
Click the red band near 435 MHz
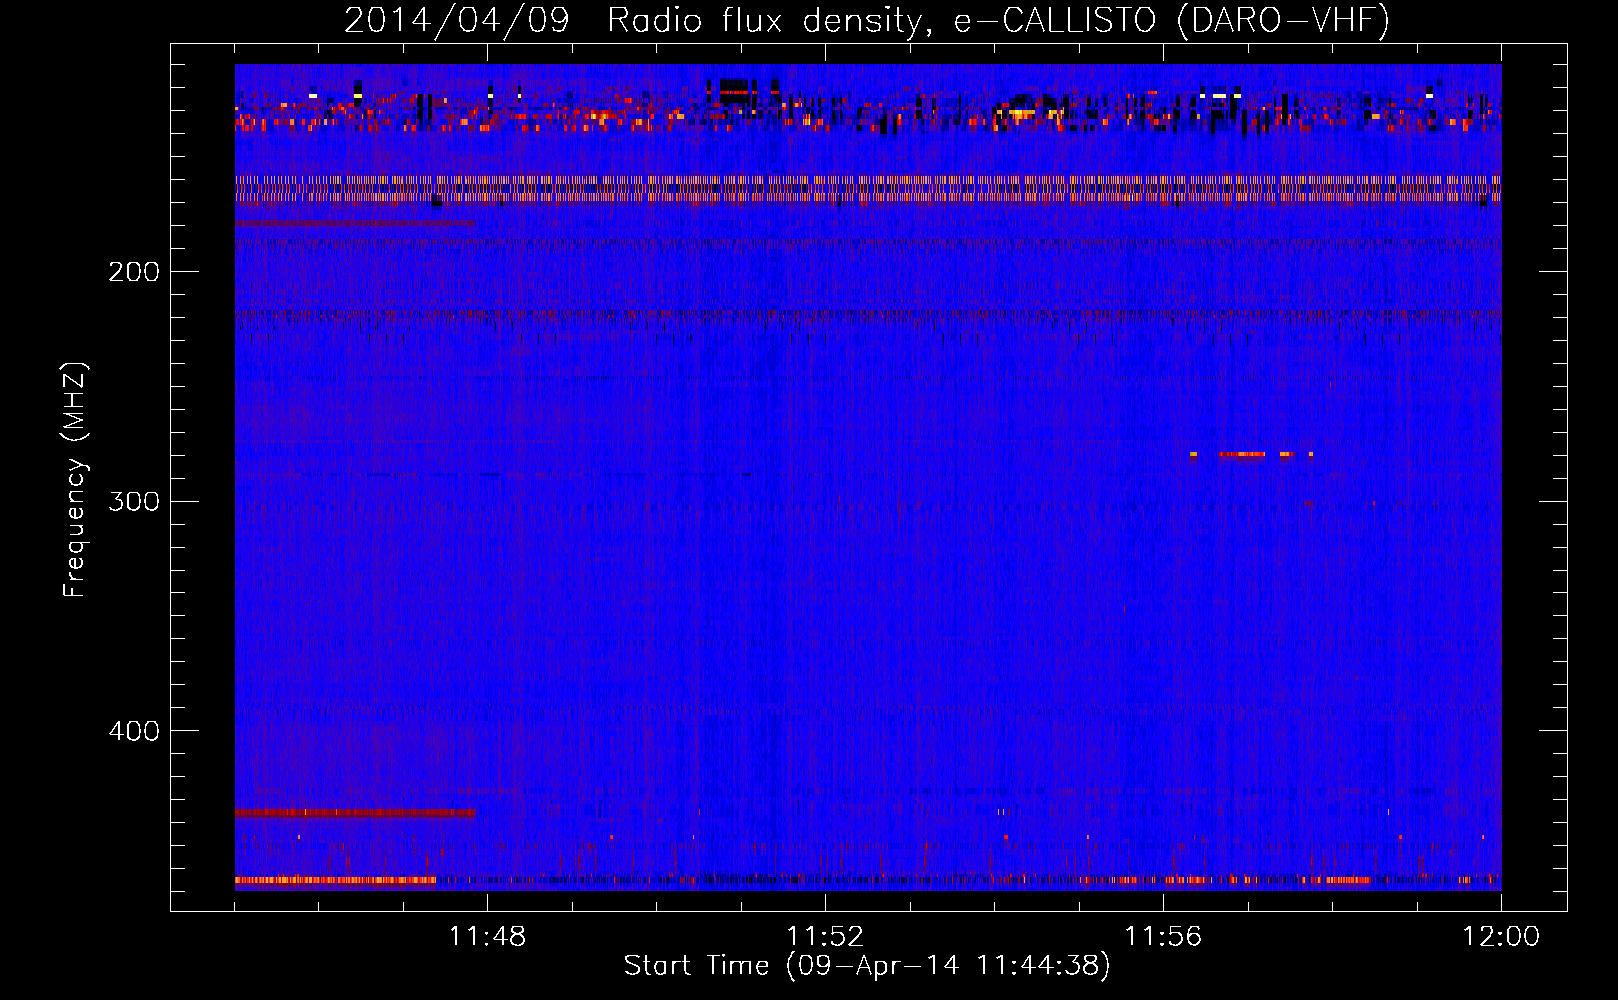click(355, 813)
